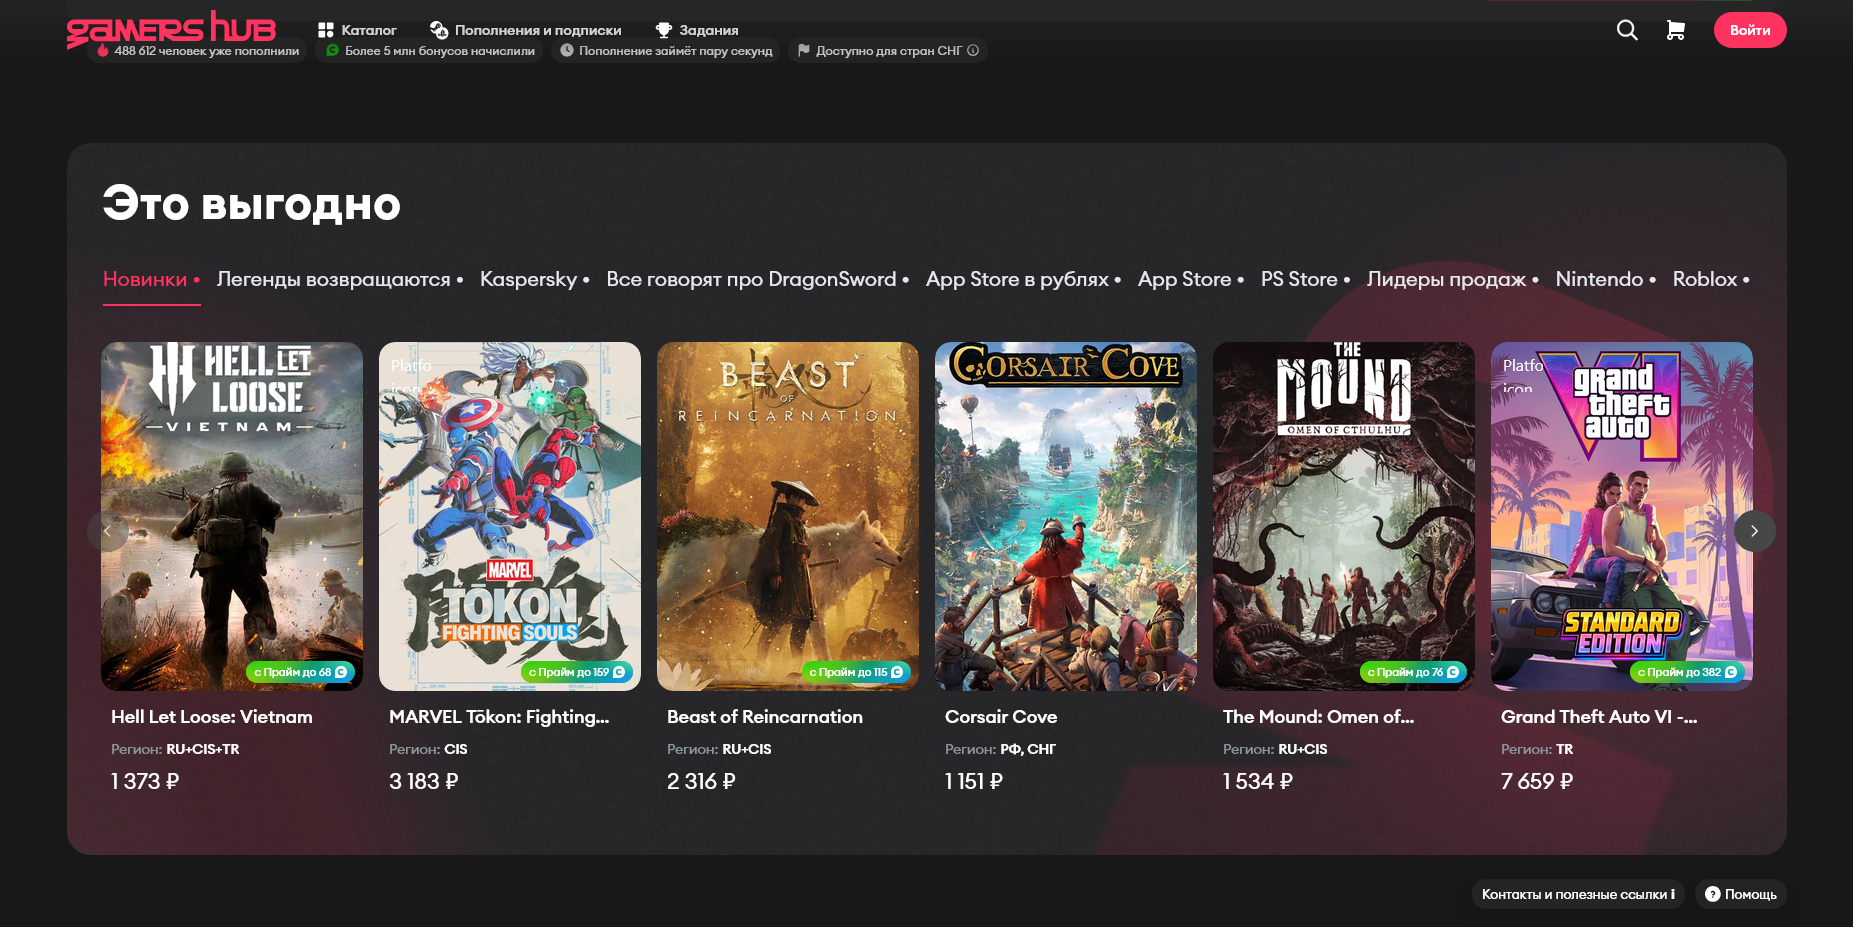Click the '7 659 ₽' price
Screen dimensions: 1853x927
[1537, 781]
